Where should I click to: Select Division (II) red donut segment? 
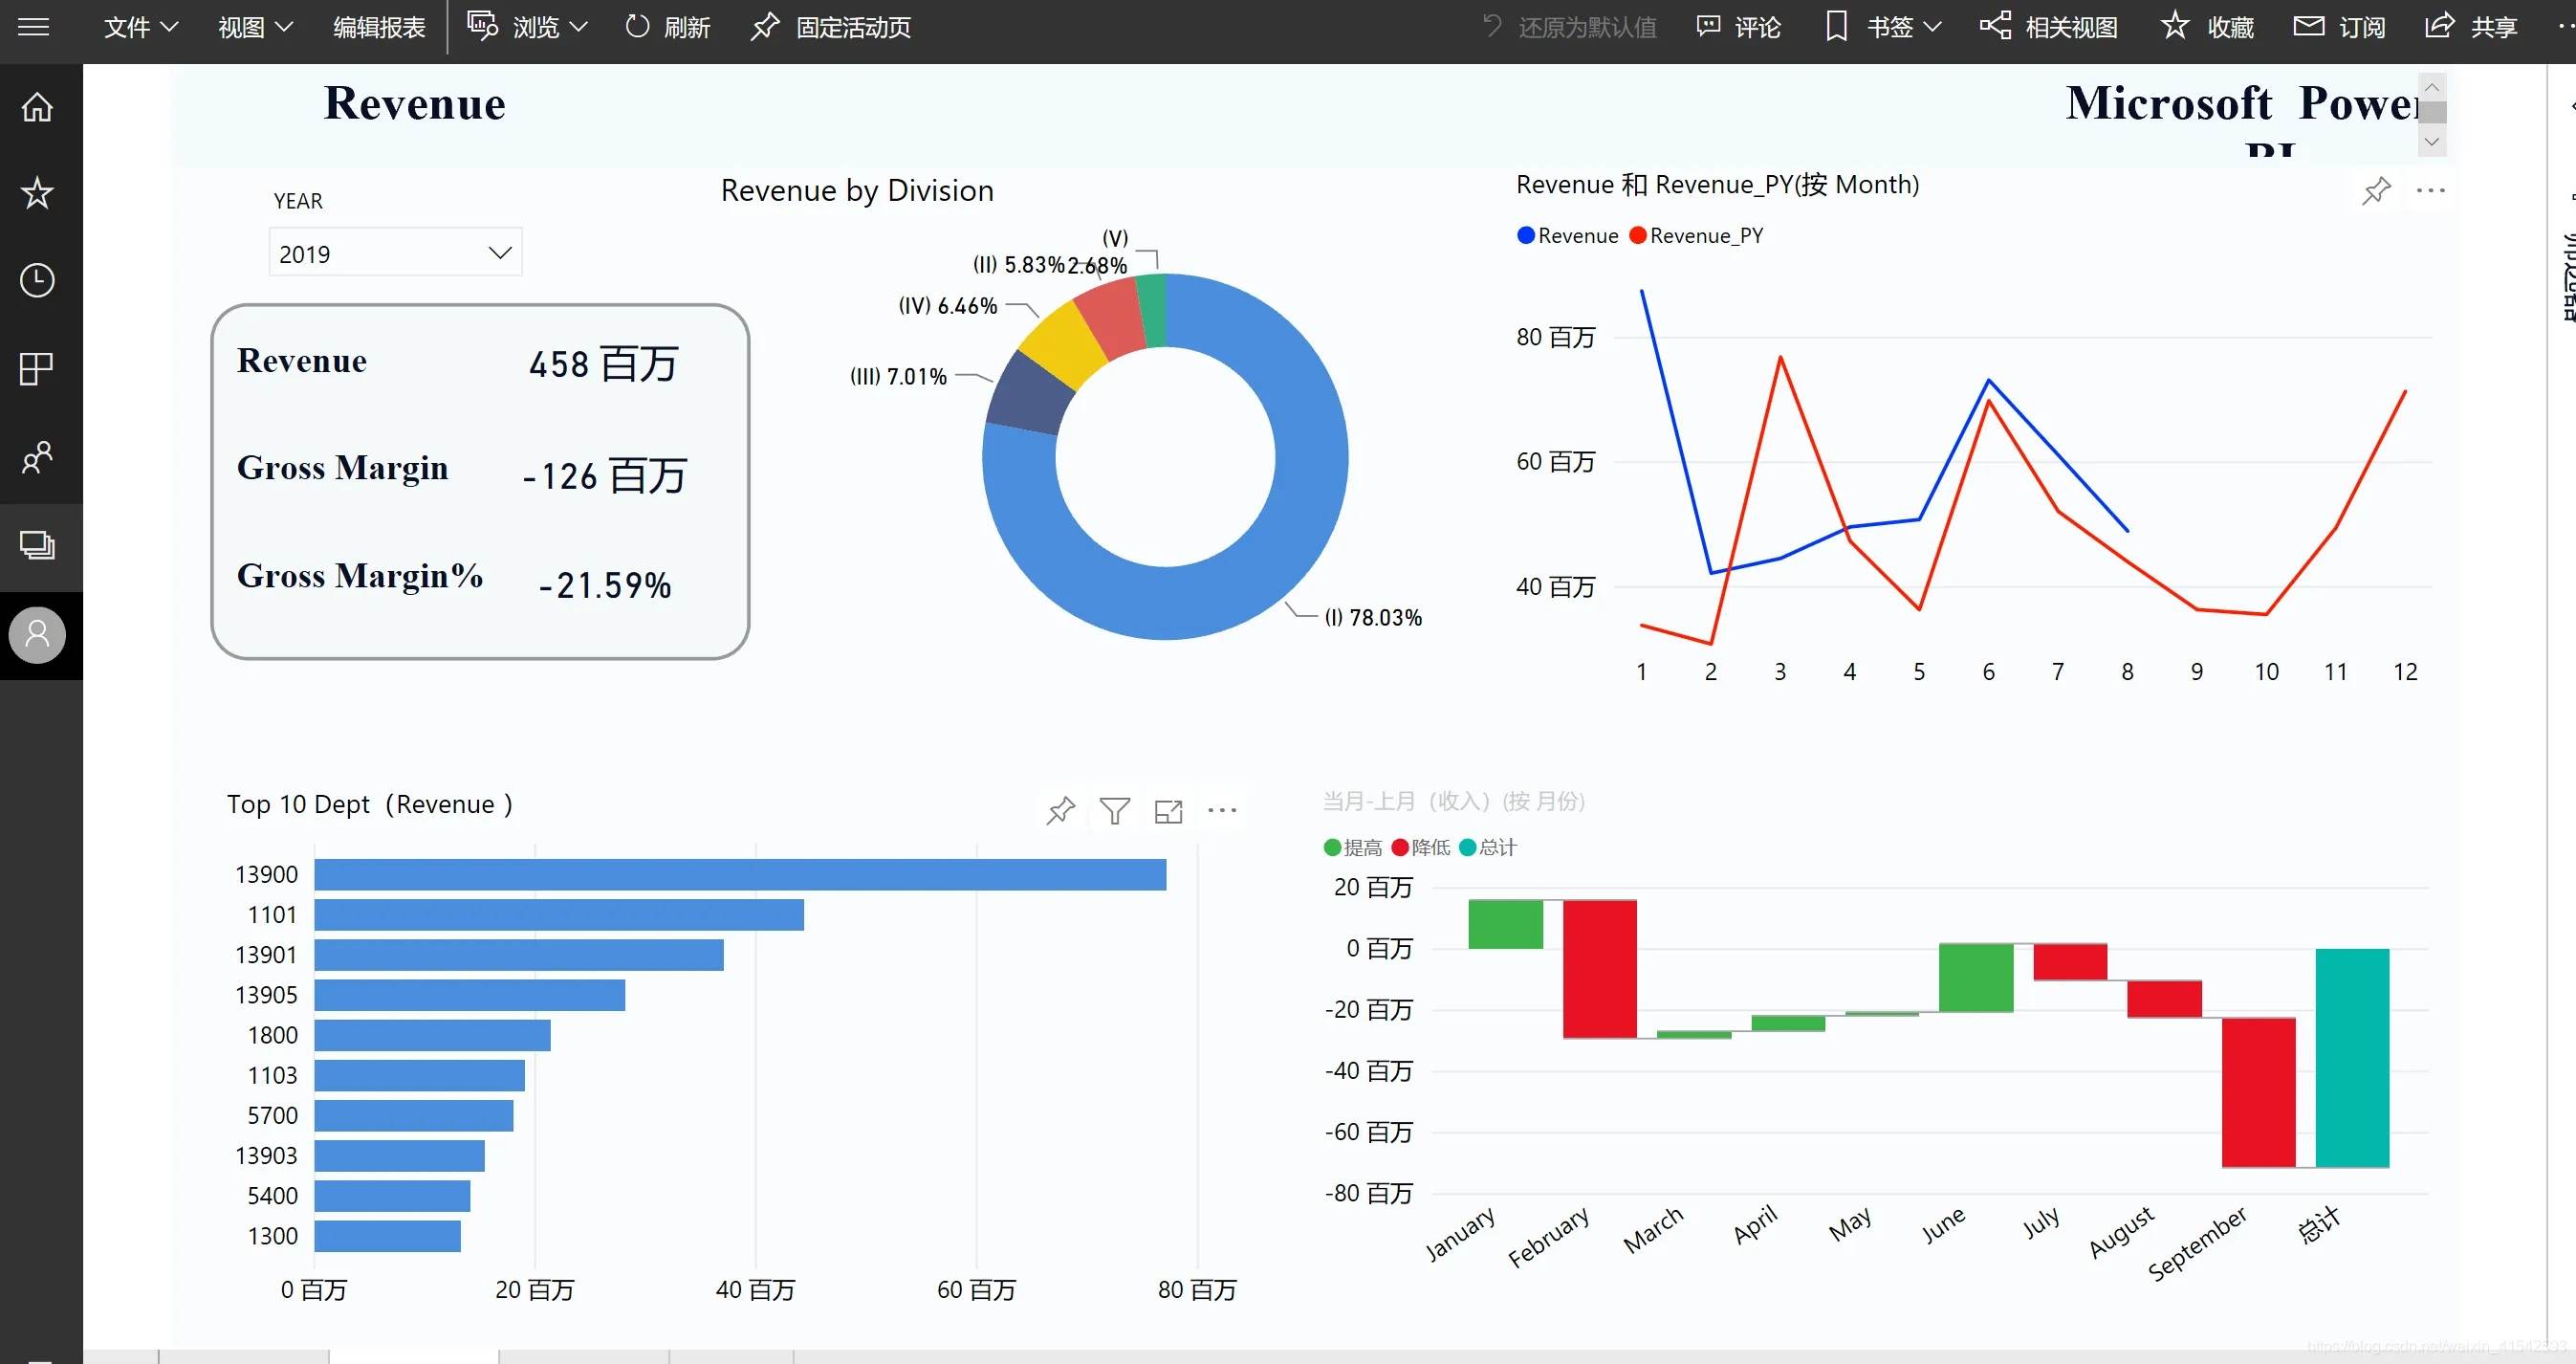pos(1111,317)
